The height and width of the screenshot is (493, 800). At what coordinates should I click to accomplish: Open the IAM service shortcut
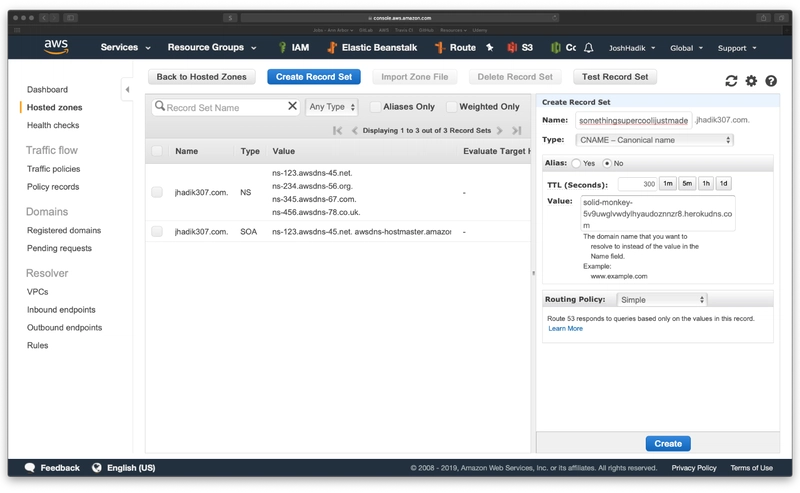pyautogui.click(x=291, y=48)
